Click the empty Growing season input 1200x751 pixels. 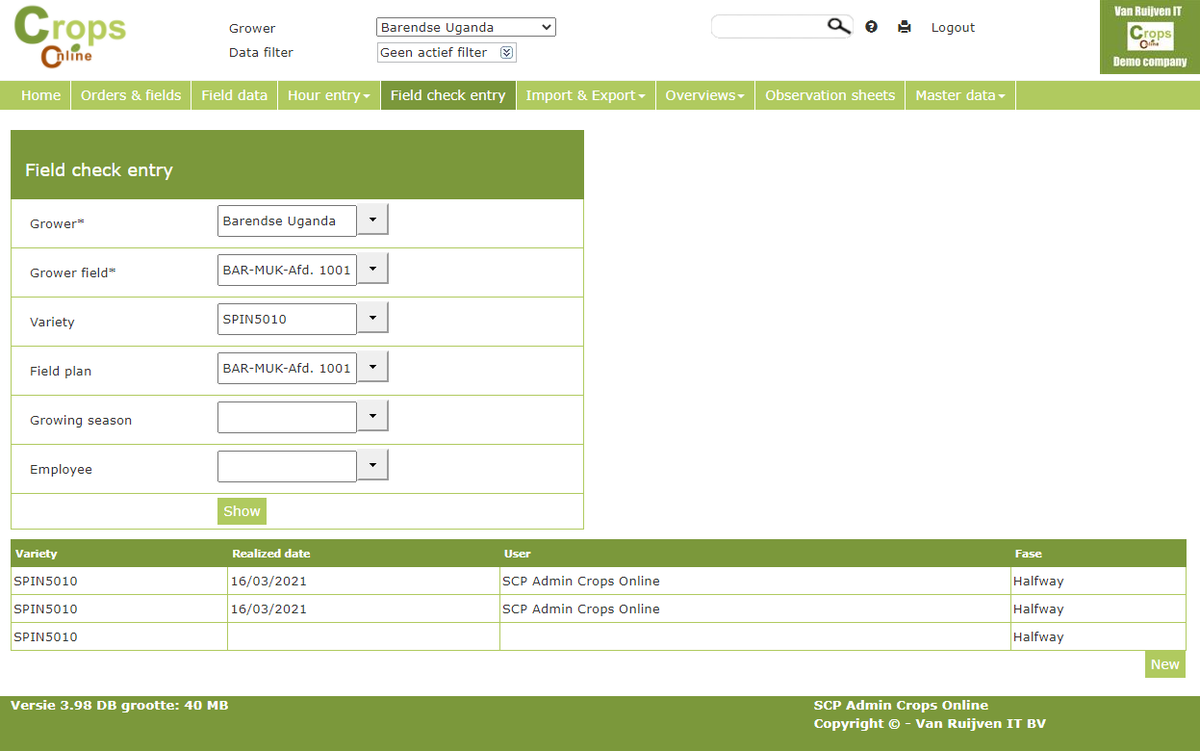click(x=287, y=417)
